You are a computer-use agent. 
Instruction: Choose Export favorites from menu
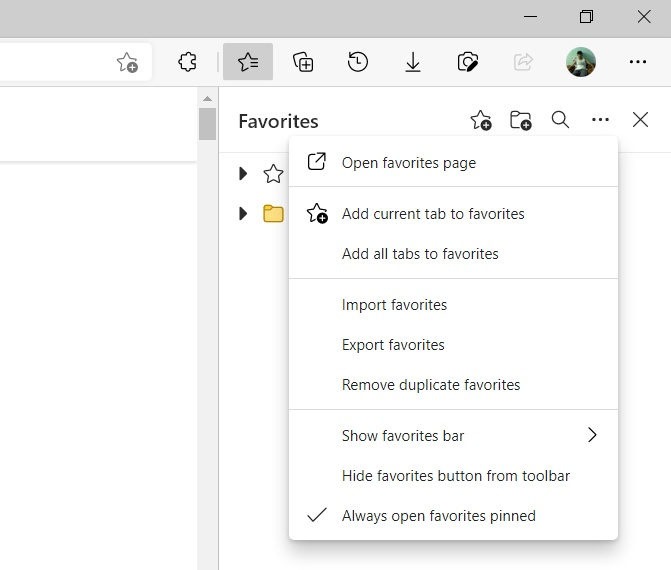(x=393, y=345)
